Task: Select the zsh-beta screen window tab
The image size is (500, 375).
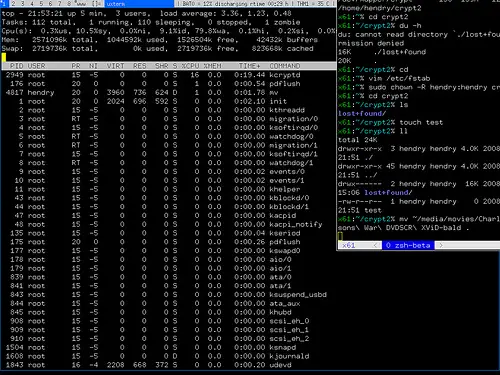Action: pos(408,245)
